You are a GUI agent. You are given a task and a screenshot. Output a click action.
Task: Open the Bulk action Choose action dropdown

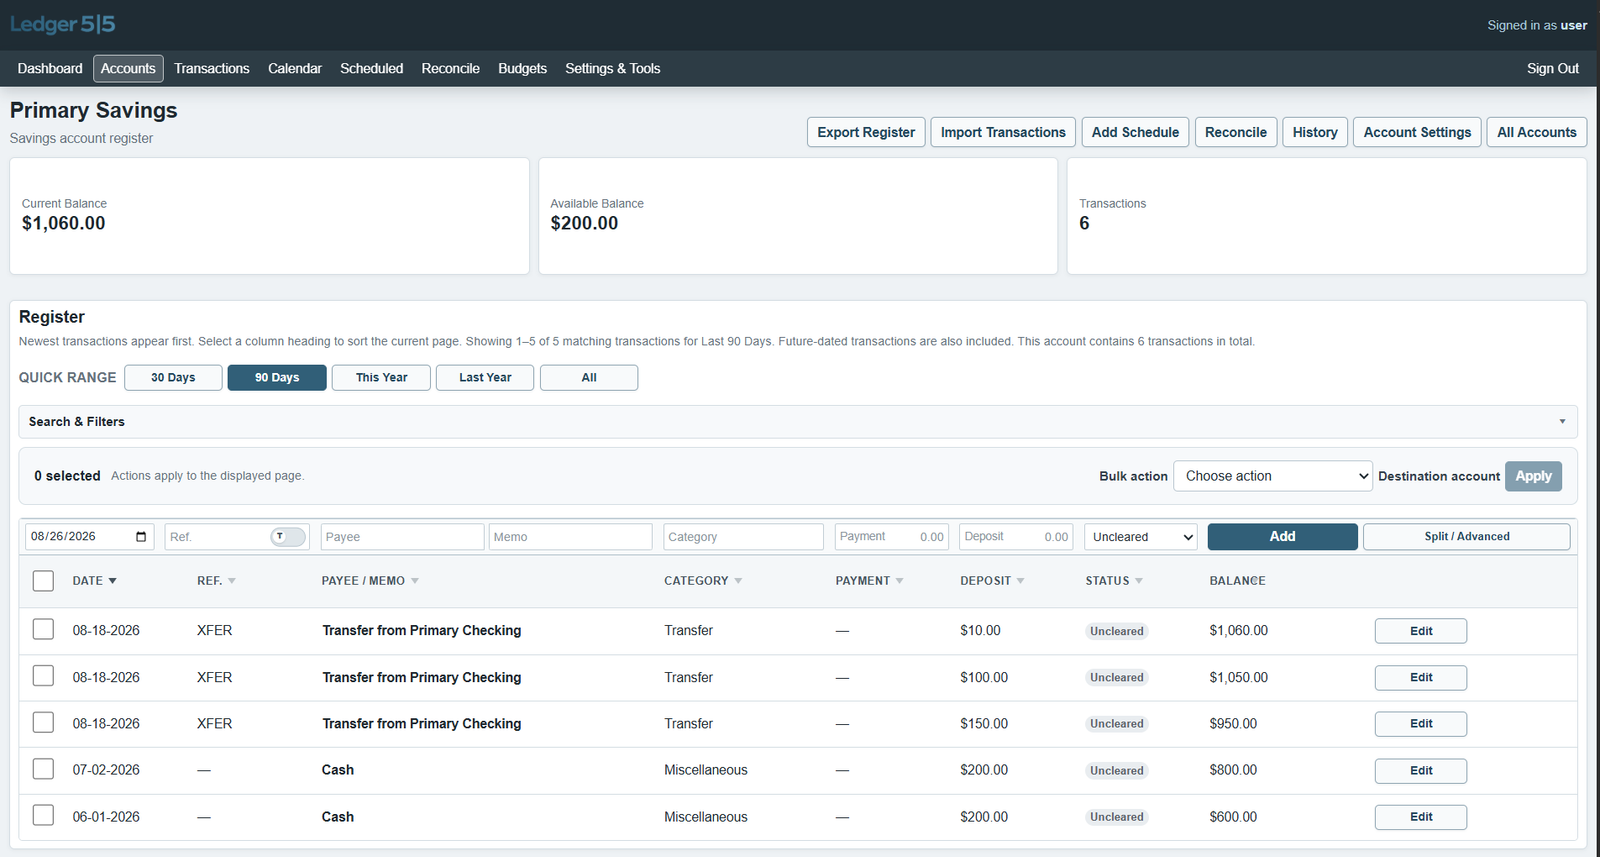click(1272, 476)
